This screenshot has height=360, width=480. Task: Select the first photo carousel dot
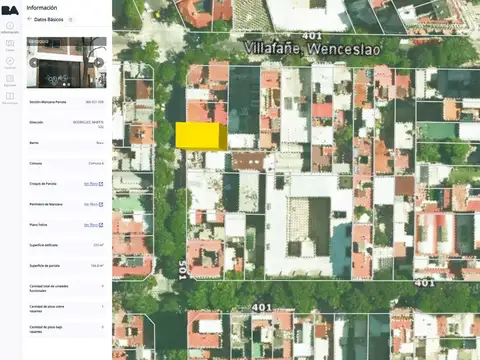point(64,84)
